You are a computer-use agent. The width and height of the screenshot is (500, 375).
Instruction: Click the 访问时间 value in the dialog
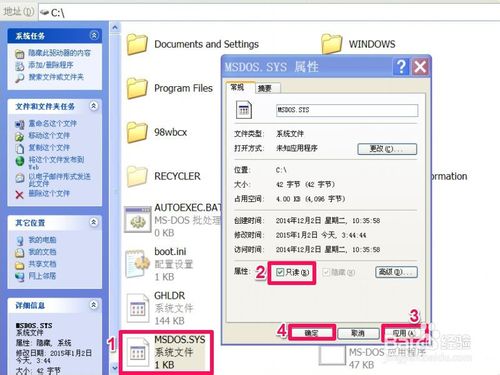328,250
